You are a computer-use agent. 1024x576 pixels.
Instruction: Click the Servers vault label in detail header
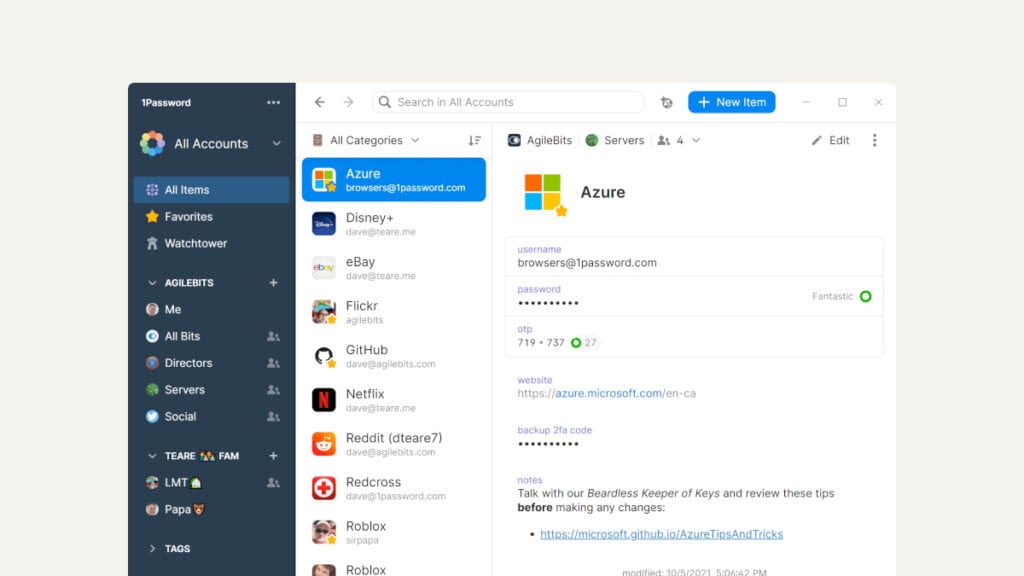tap(615, 140)
